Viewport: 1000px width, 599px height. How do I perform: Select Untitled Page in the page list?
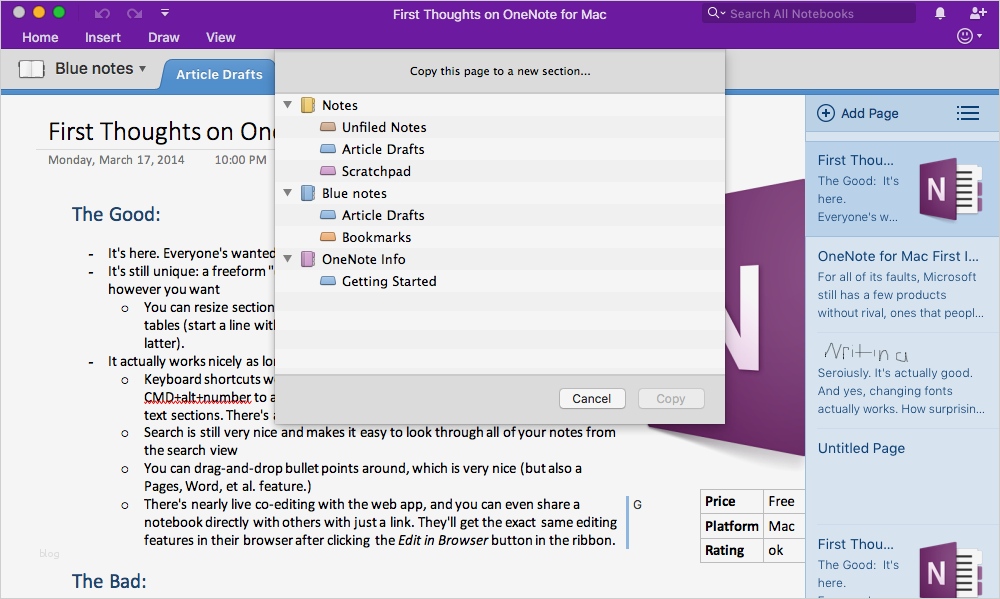click(861, 448)
